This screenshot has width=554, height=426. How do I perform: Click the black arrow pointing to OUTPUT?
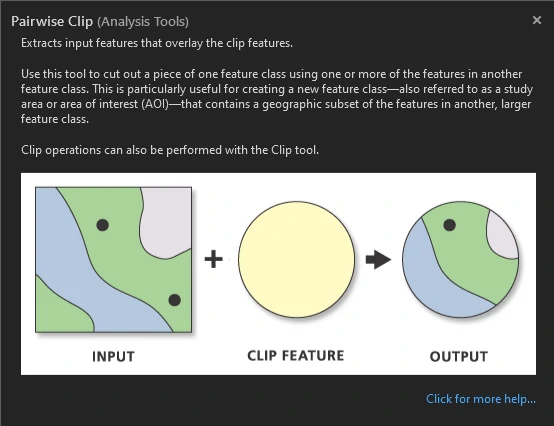click(378, 260)
